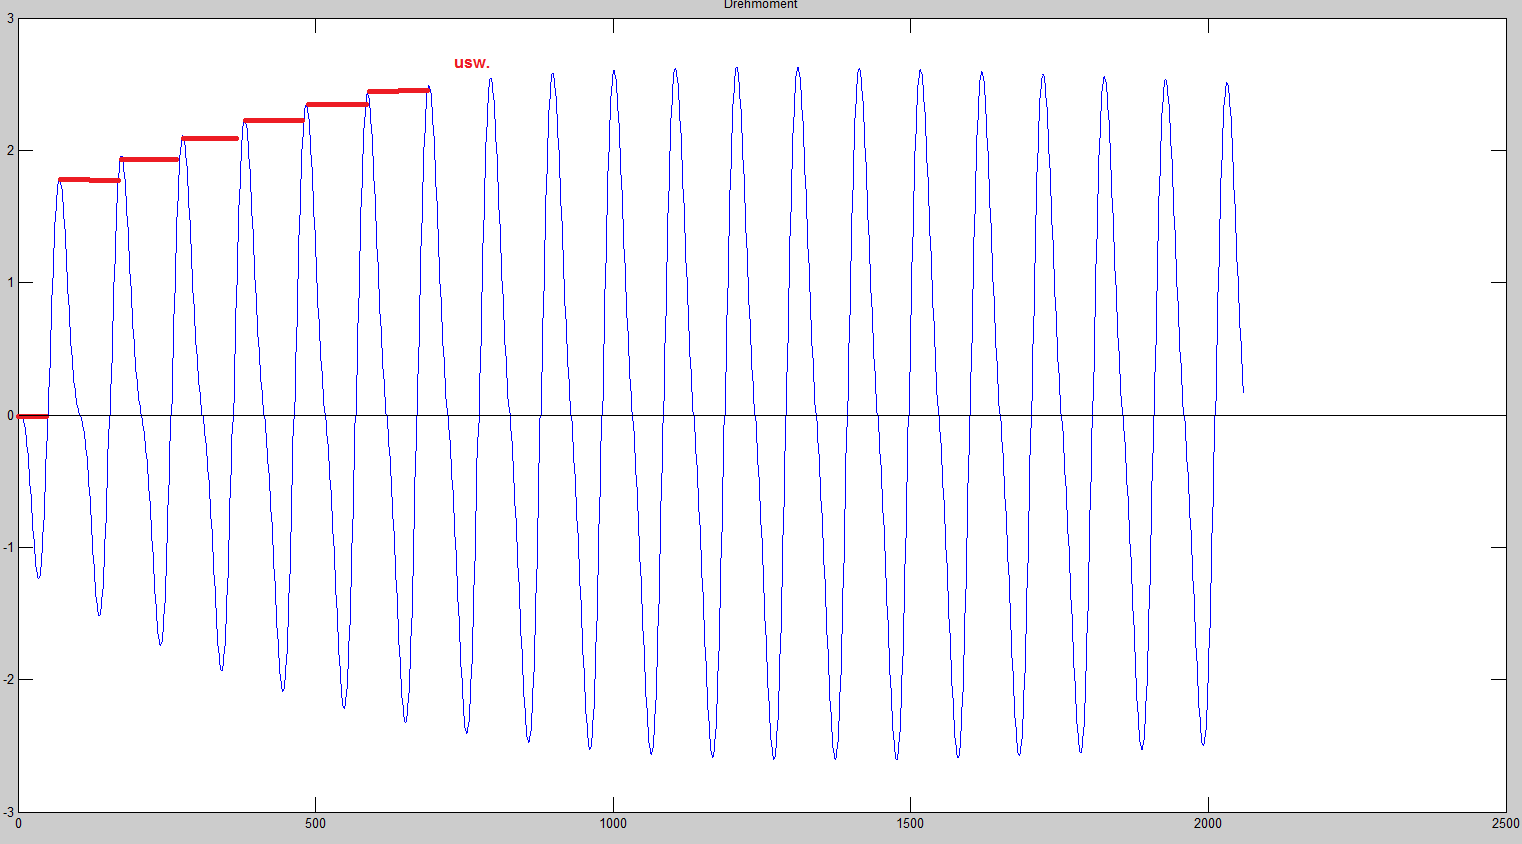The height and width of the screenshot is (844, 1522).
Task: Select the x-axis tick label 2000
Action: (1207, 824)
